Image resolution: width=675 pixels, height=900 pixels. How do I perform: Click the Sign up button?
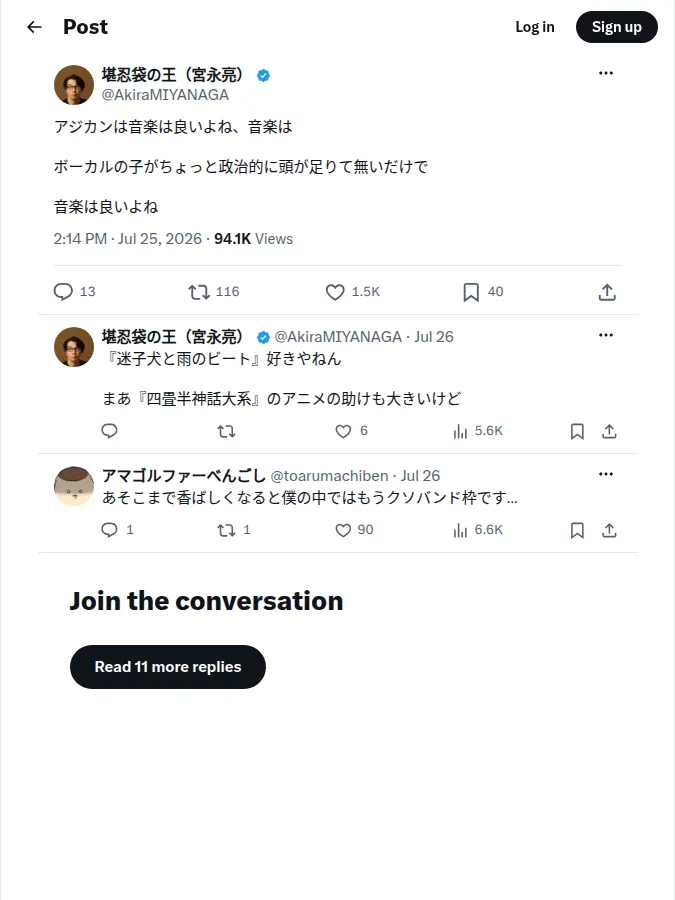[617, 27]
